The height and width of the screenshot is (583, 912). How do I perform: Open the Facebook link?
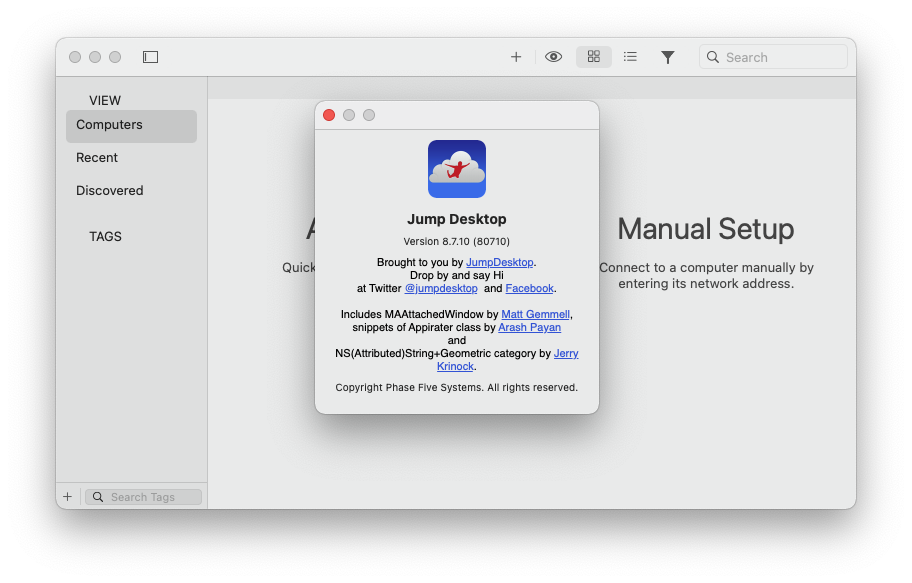coord(529,289)
